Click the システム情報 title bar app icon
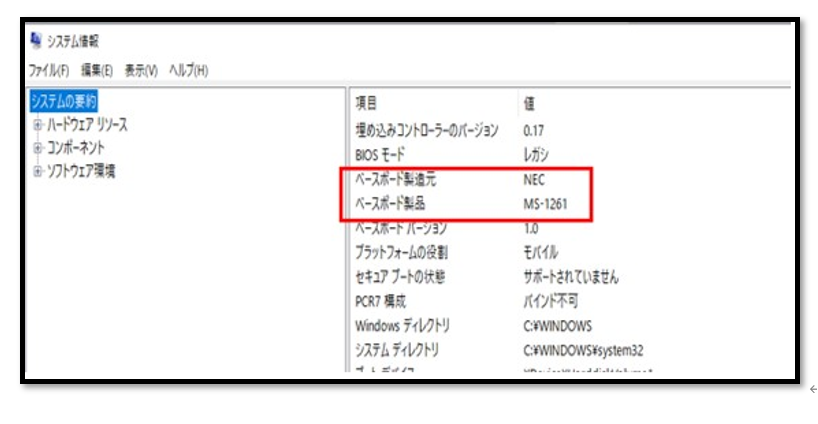Image resolution: width=818 pixels, height=424 pixels. tap(36, 40)
